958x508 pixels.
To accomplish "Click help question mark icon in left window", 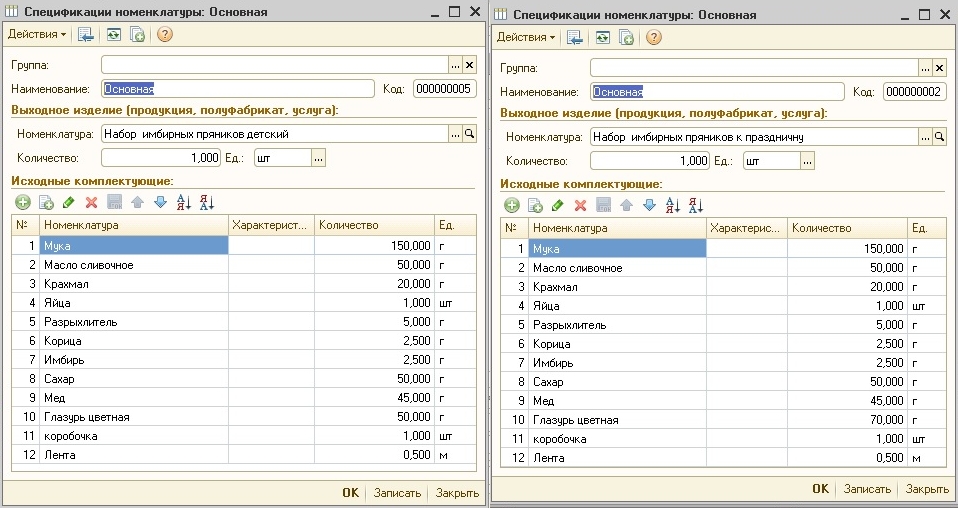I will [x=164, y=34].
